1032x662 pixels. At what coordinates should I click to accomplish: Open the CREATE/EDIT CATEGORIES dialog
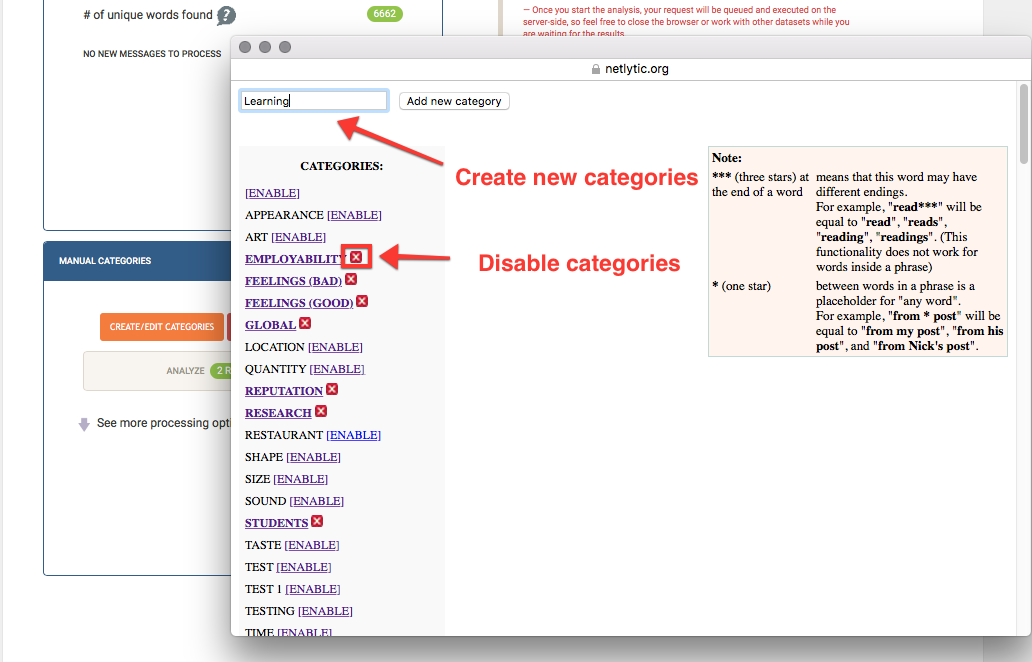(161, 326)
